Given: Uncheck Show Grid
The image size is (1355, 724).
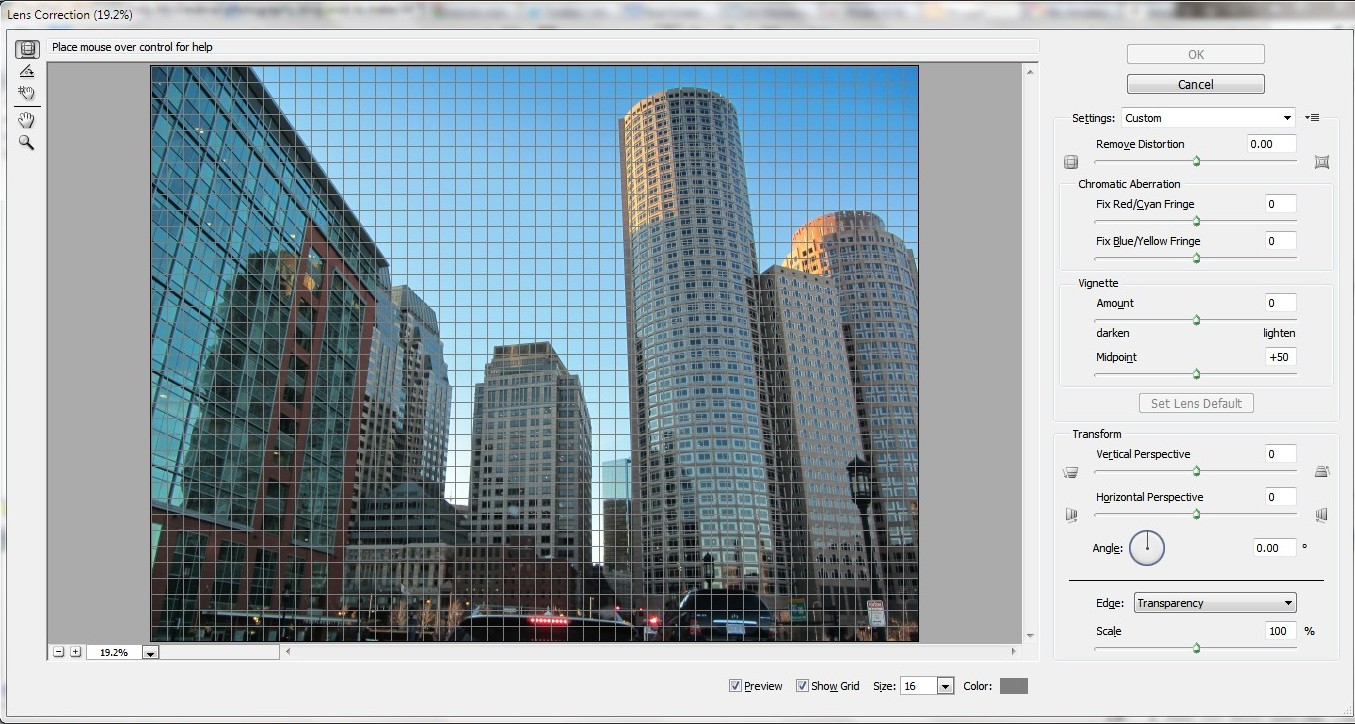Looking at the screenshot, I should [x=802, y=685].
